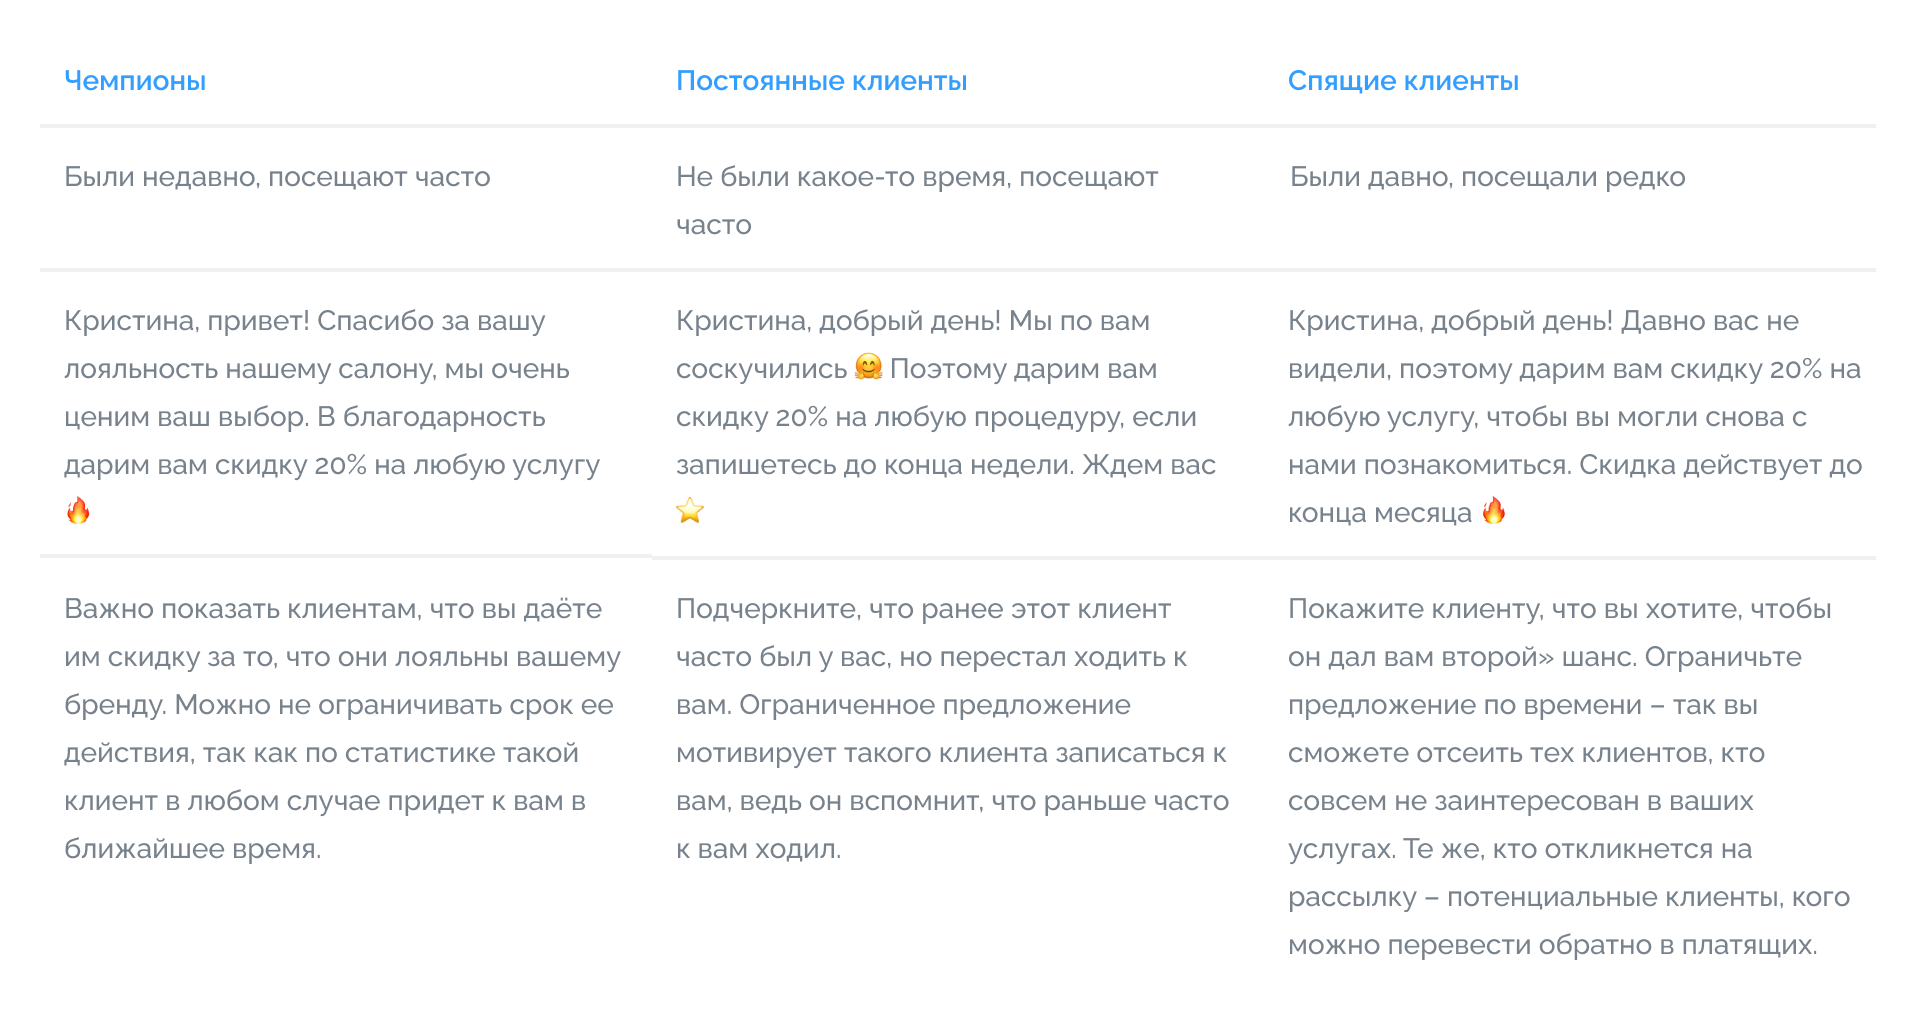
Task: Select the tip starting "Подчеркните, что ранее"
Action: point(923,609)
